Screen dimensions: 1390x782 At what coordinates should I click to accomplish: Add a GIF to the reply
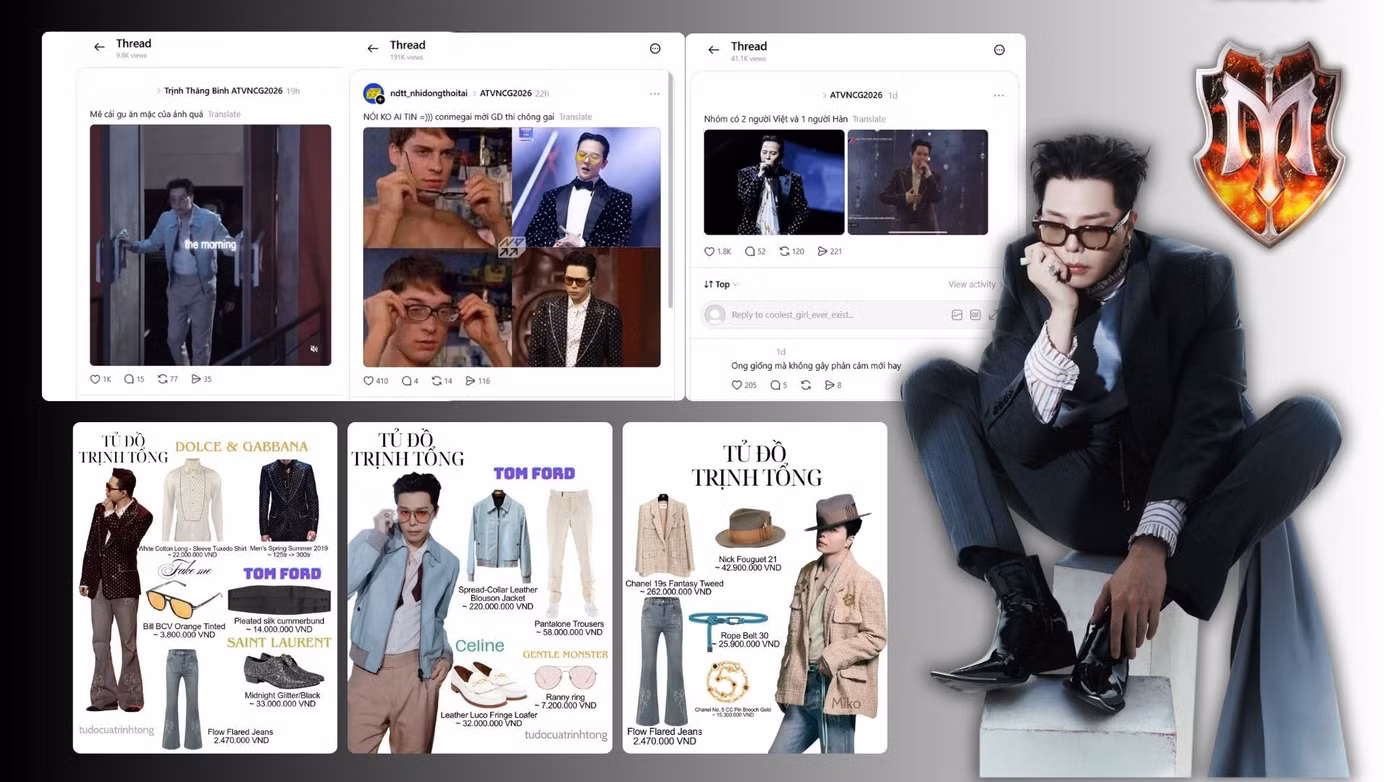[x=975, y=315]
